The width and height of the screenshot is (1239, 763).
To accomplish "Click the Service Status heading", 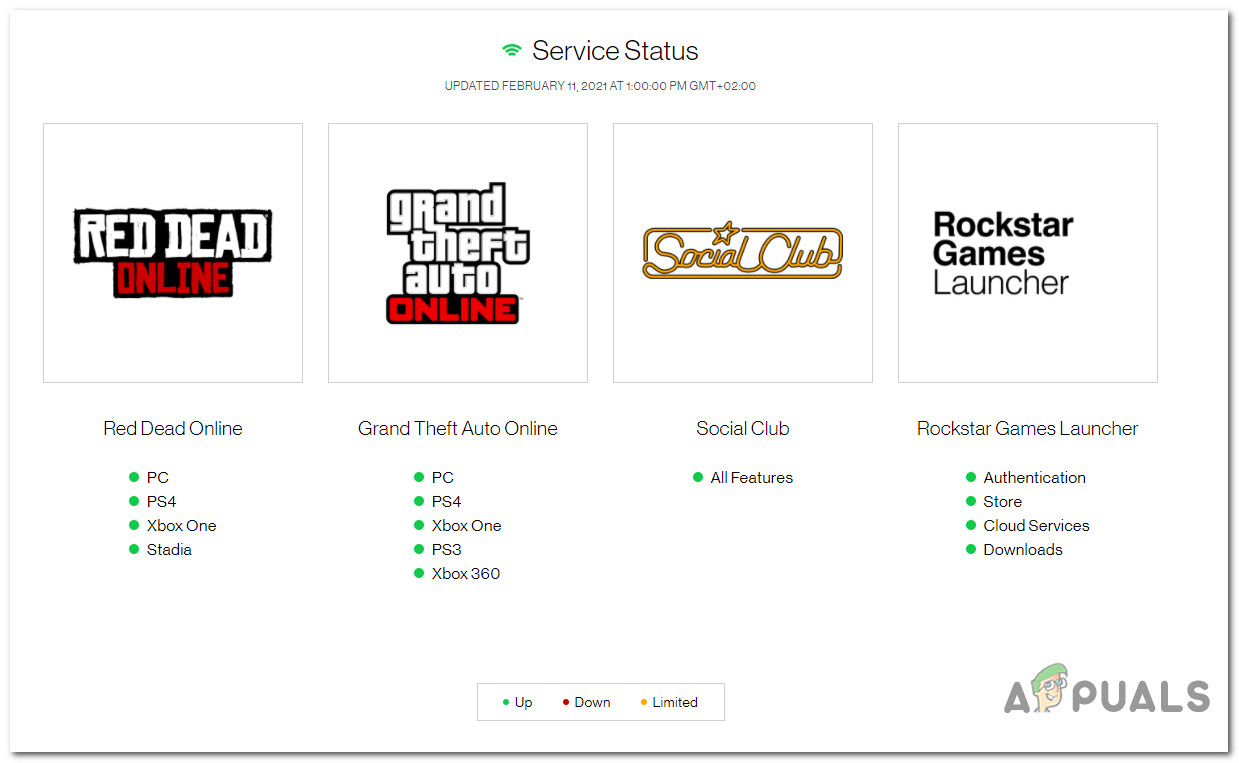I will pyautogui.click(x=615, y=51).
